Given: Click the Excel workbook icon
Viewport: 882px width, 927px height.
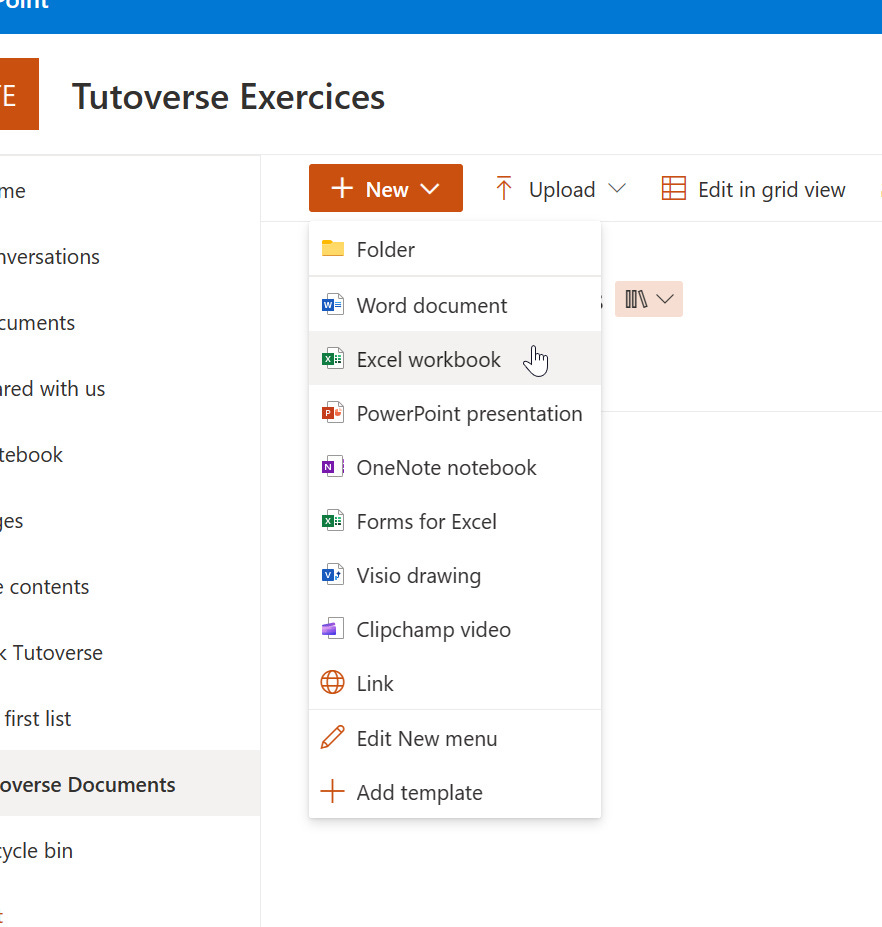Looking at the screenshot, I should pos(333,359).
